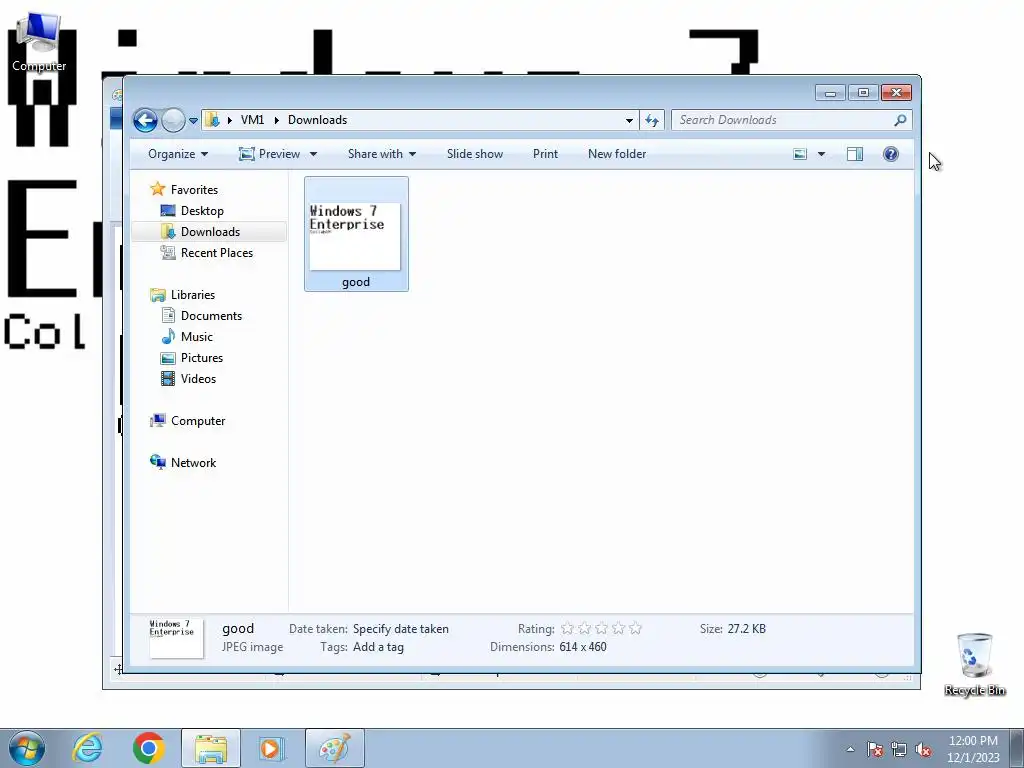Click the Preview button
The image size is (1024, 768).
point(270,154)
